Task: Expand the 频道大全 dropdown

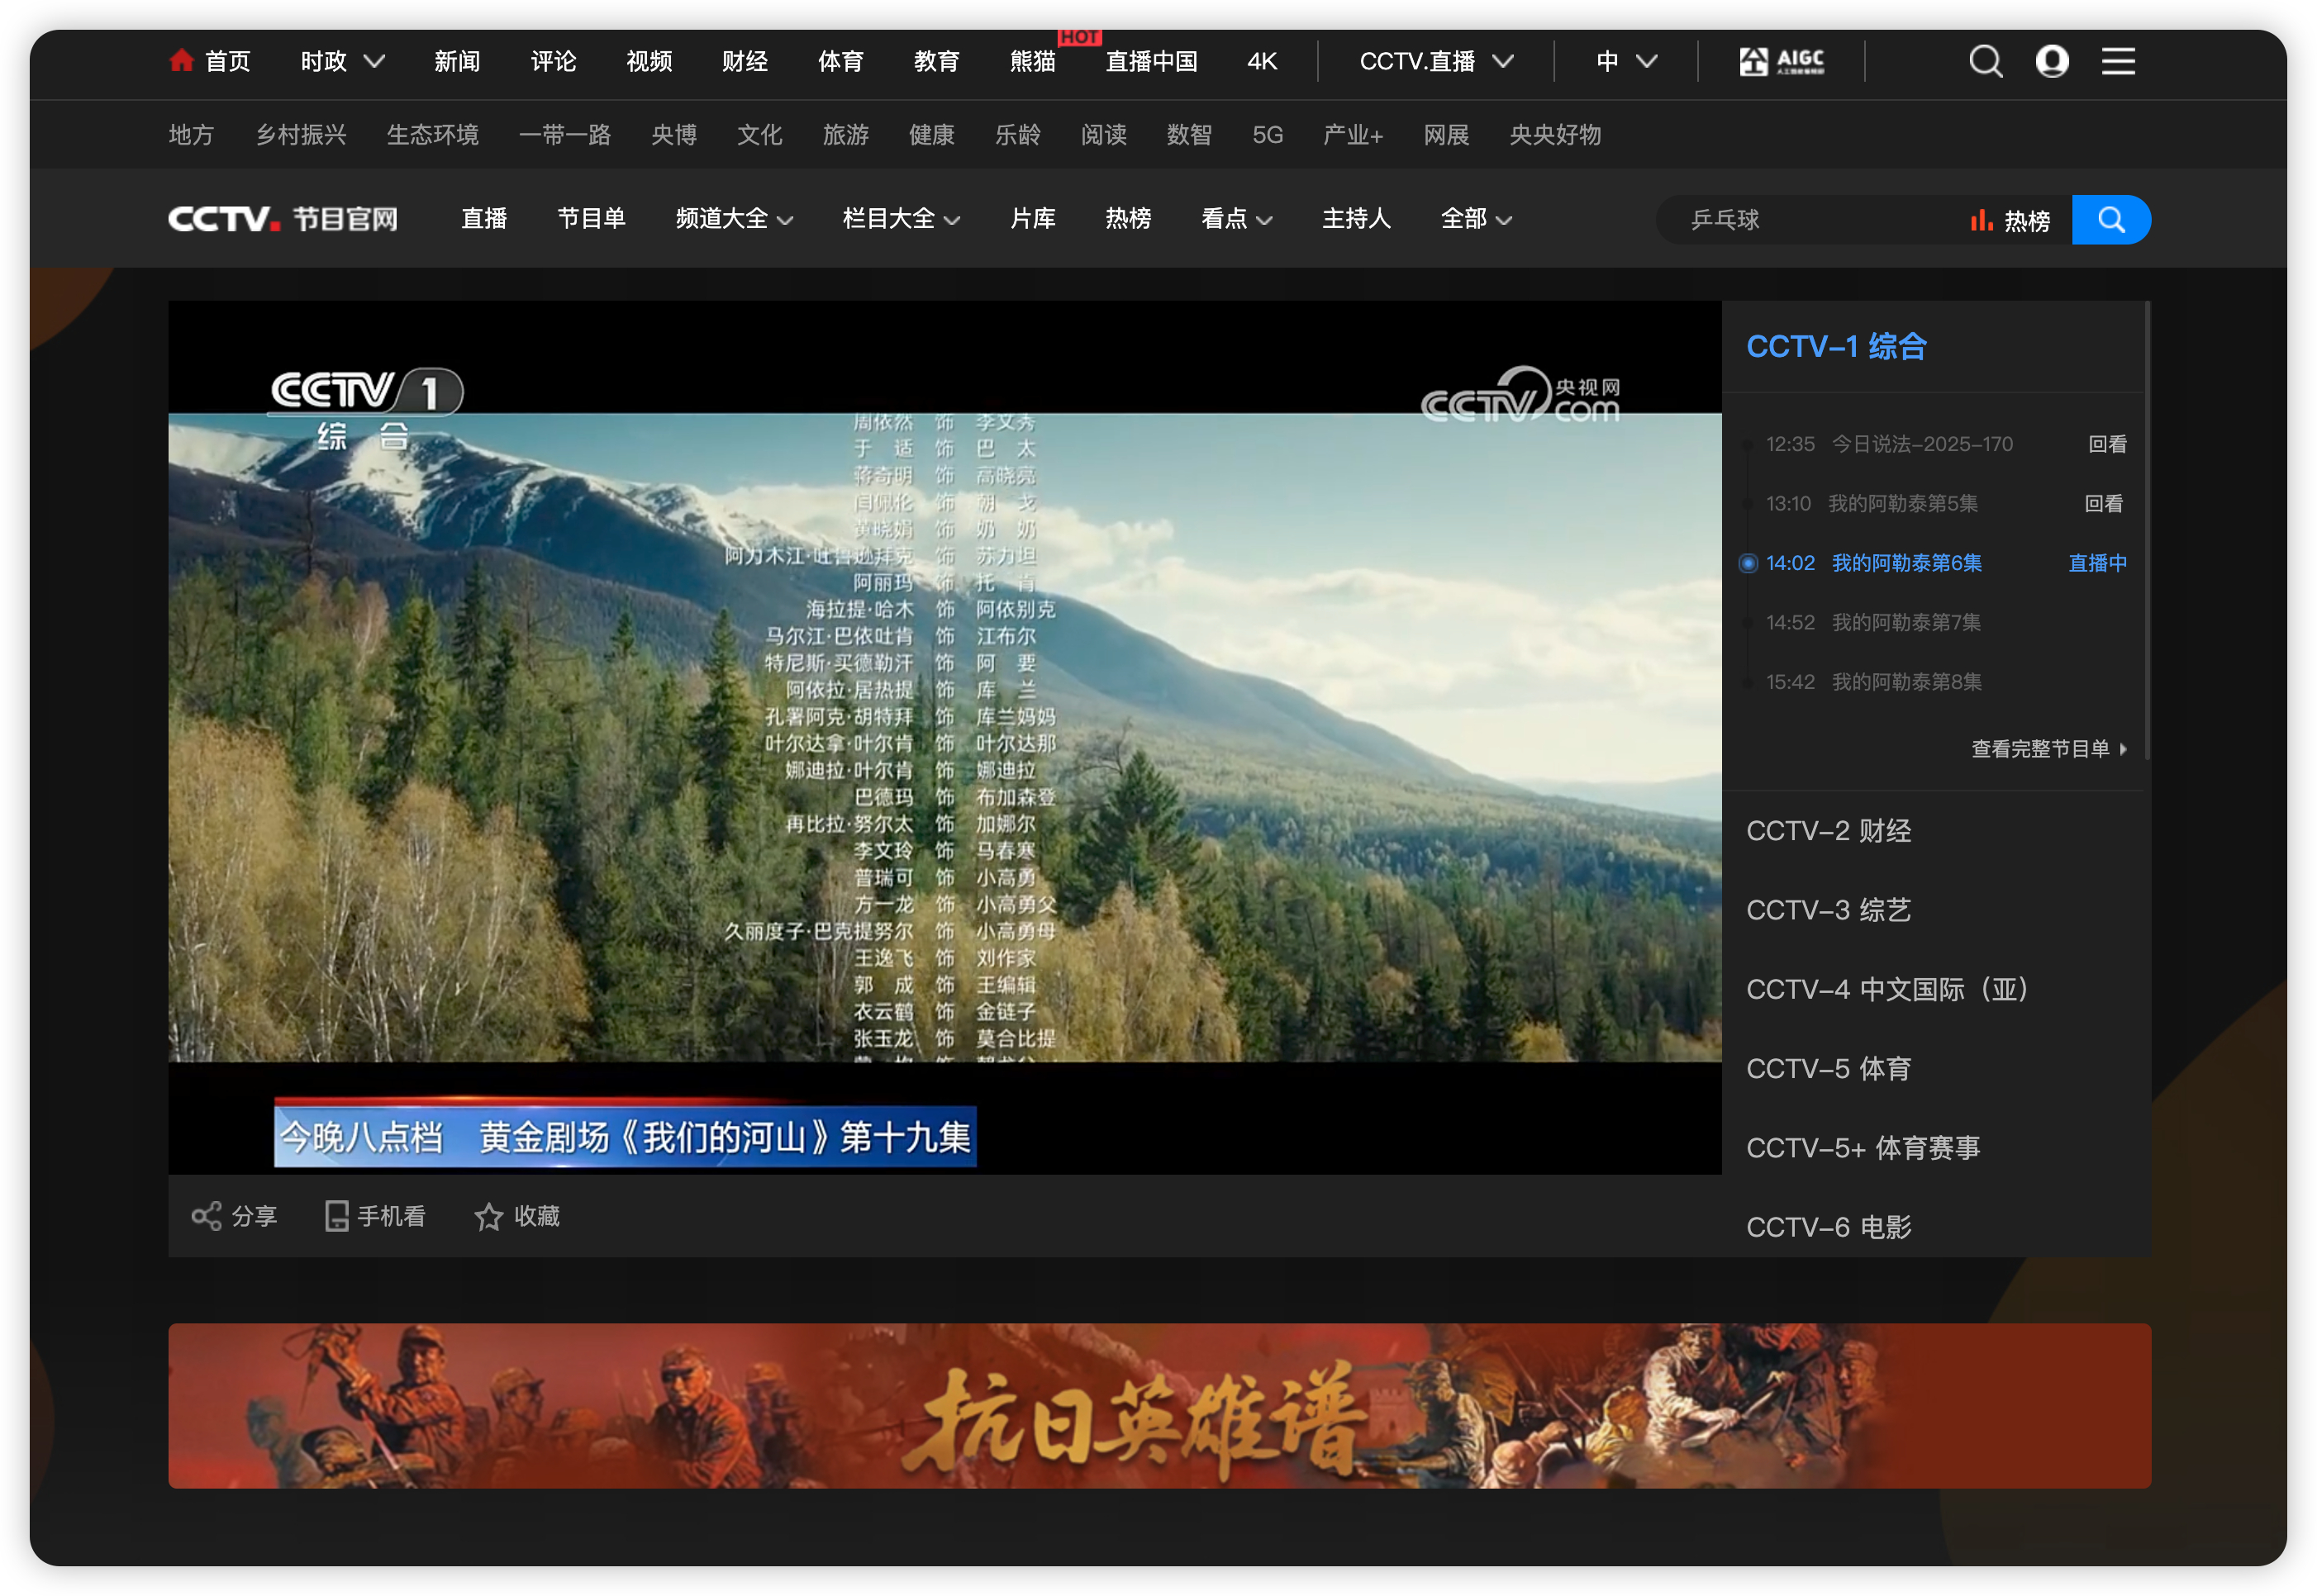Action: [785, 220]
